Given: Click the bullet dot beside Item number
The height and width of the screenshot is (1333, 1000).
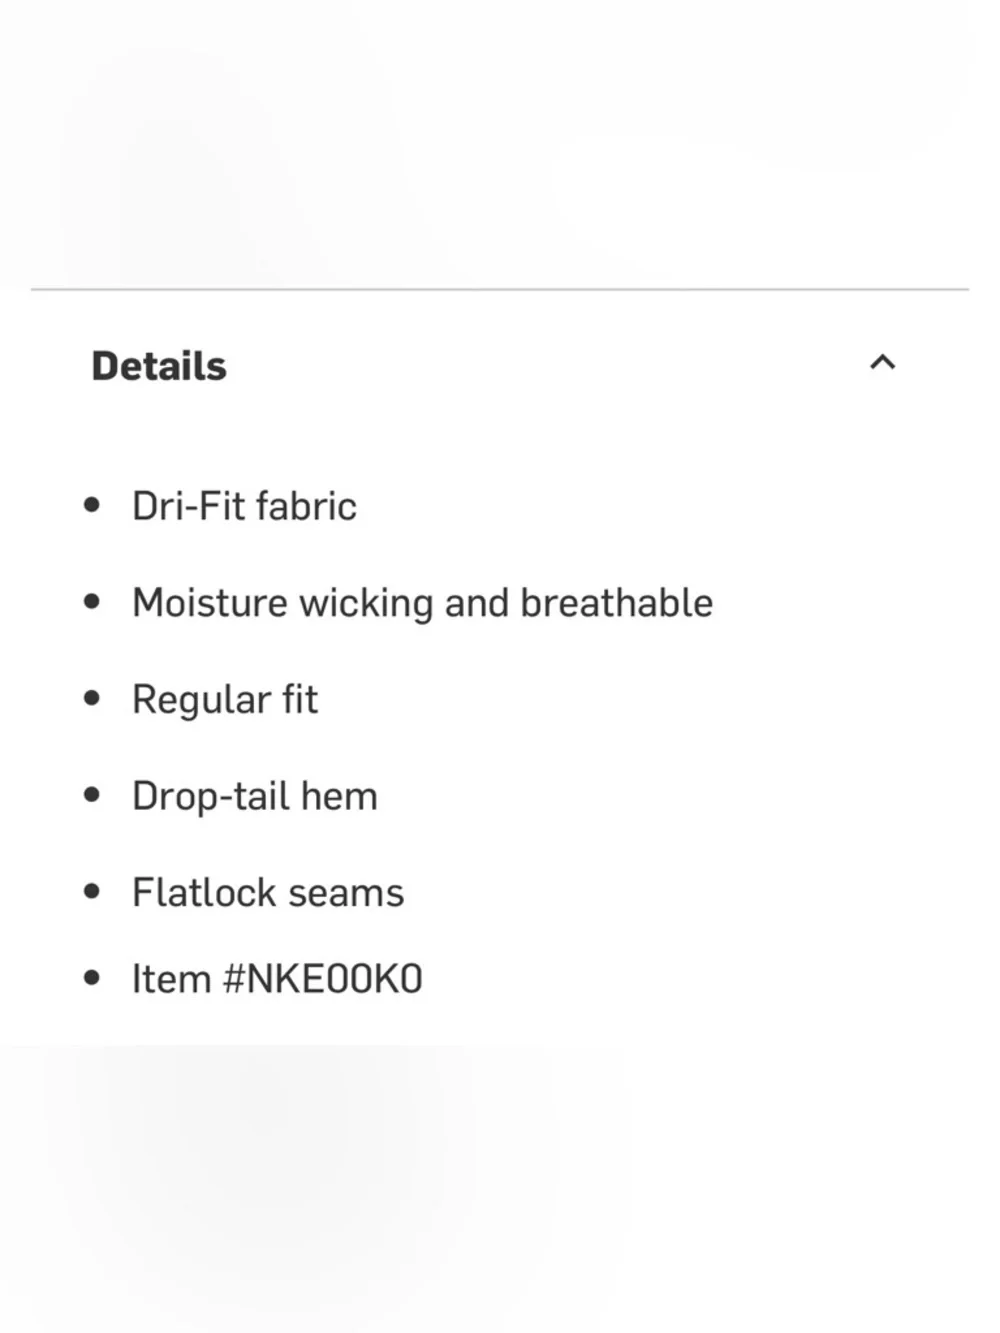Looking at the screenshot, I should (93, 978).
